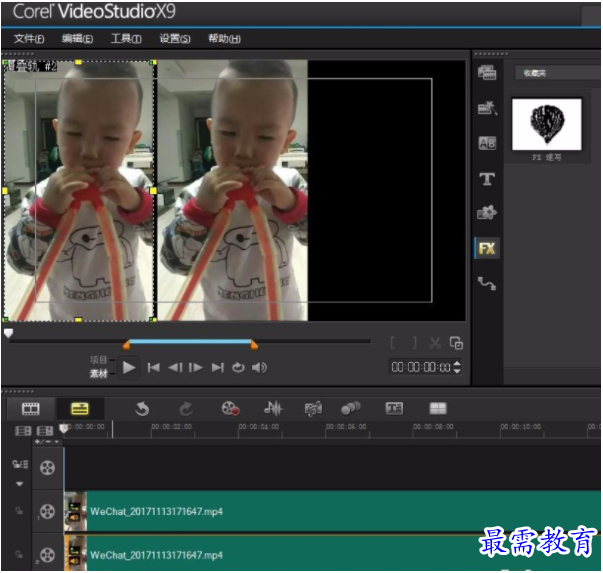Open the Track Manager icon
603x573 pixels.
click(20, 465)
